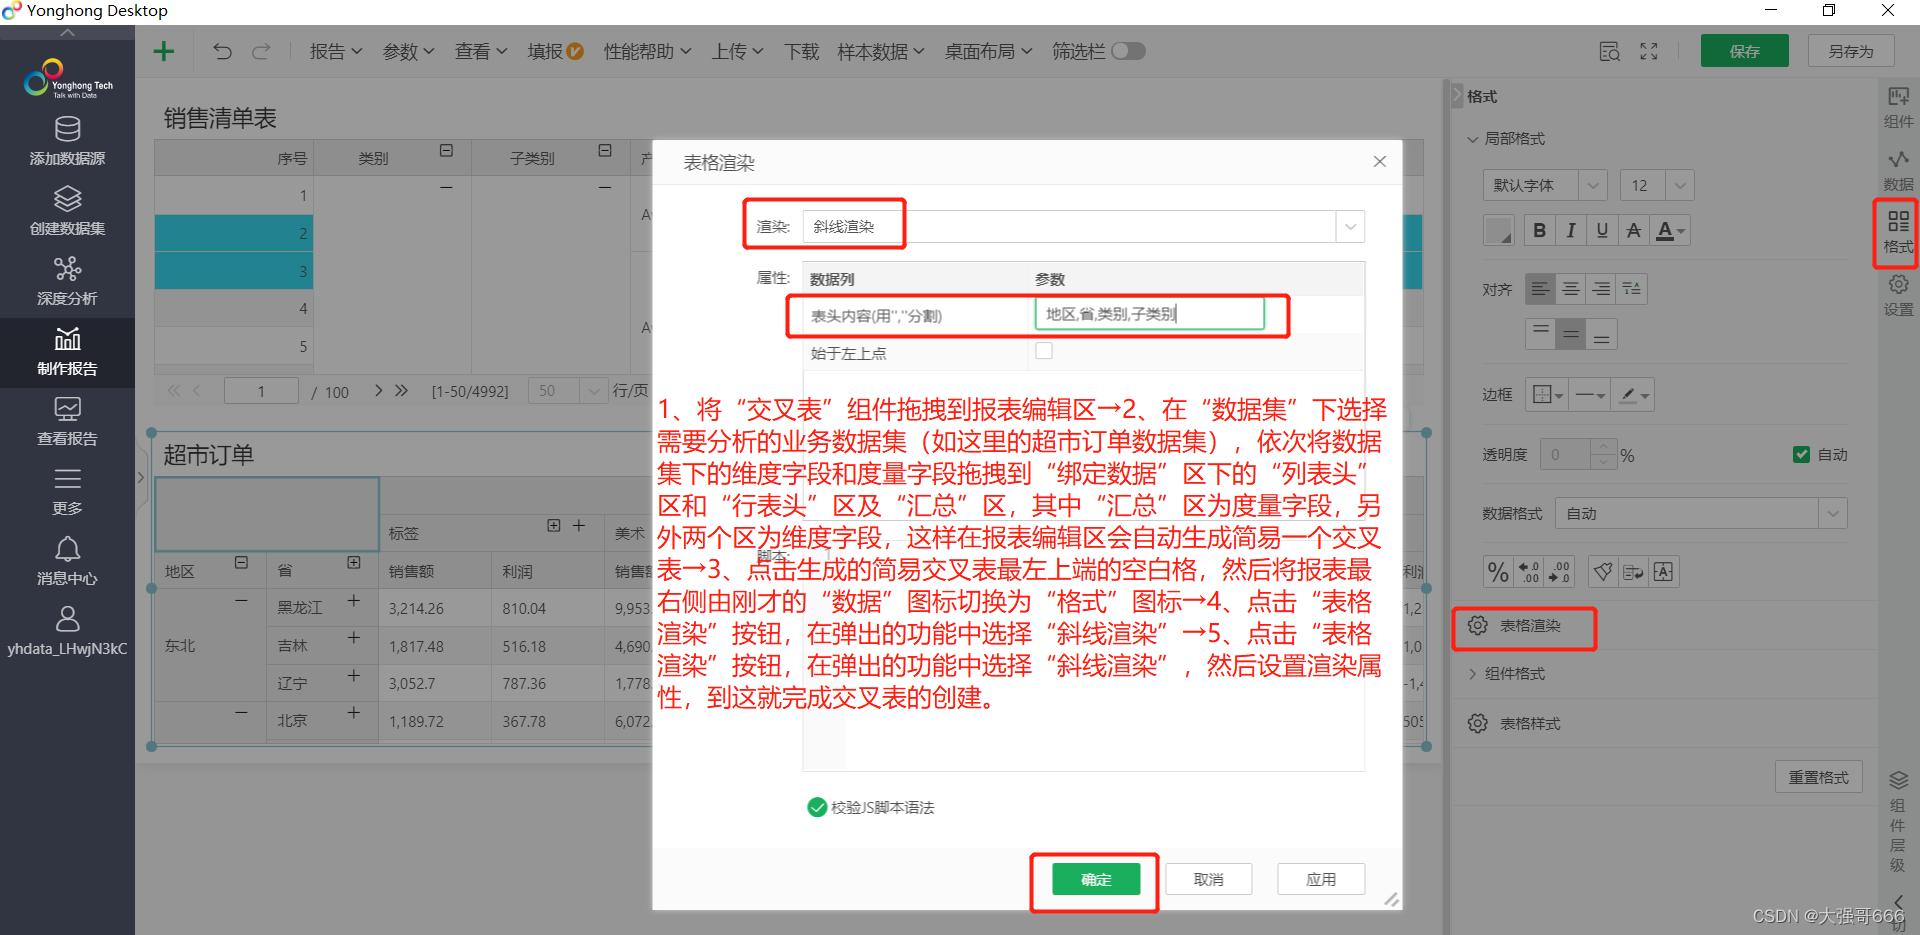Open 创建数据集 in sidebar
The height and width of the screenshot is (935, 1920).
pos(67,211)
